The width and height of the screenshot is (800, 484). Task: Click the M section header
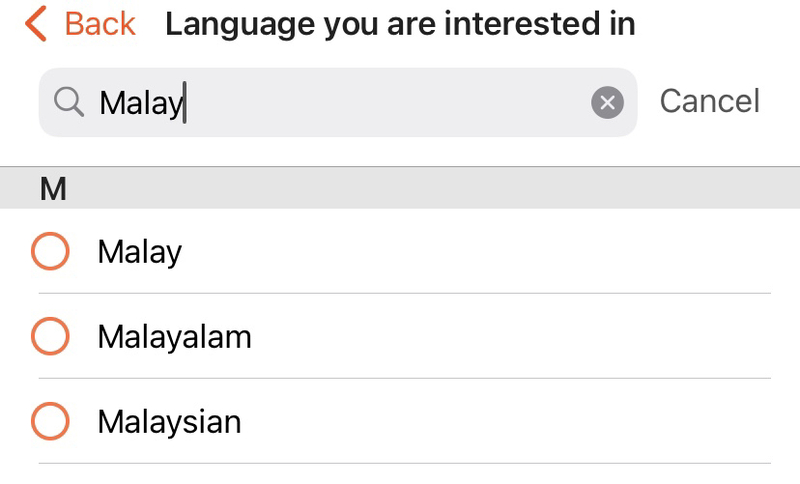pos(400,188)
